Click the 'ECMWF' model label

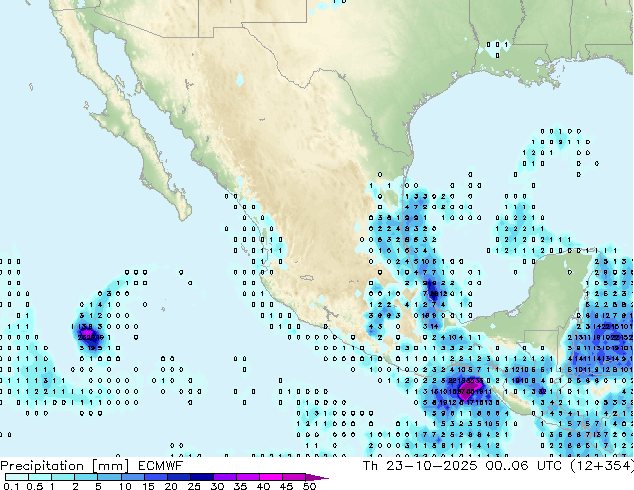click(x=161, y=466)
